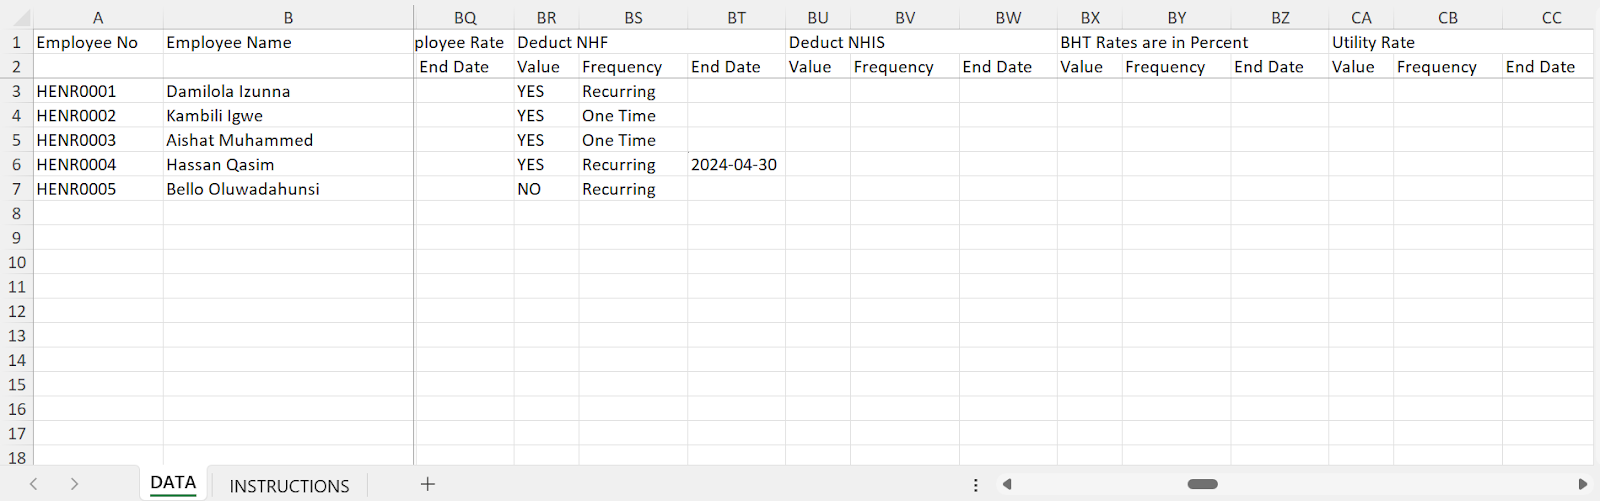Click YES value in Damilola's row
Viewport: 1600px width, 501px height.
(x=546, y=91)
